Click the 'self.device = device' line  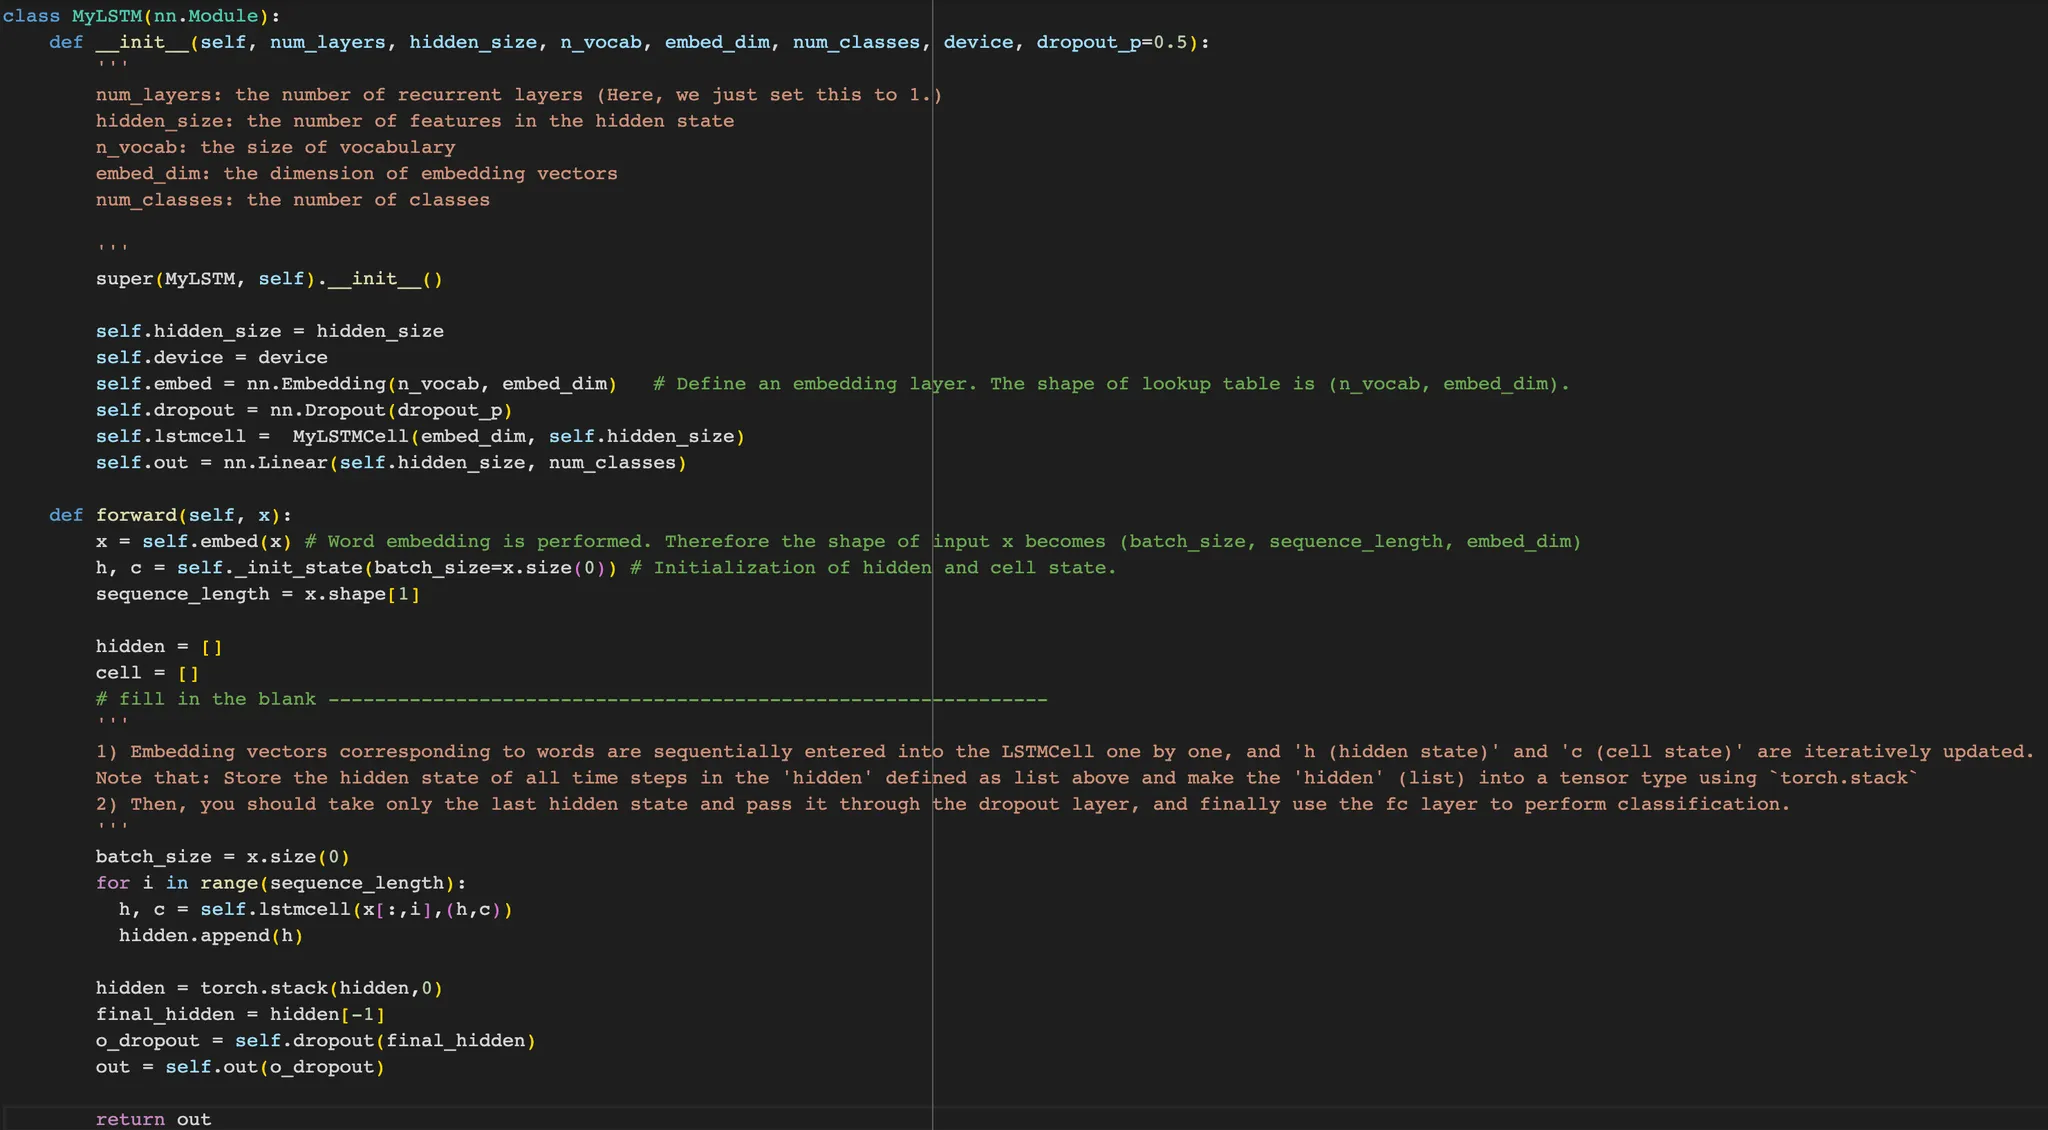click(x=211, y=358)
